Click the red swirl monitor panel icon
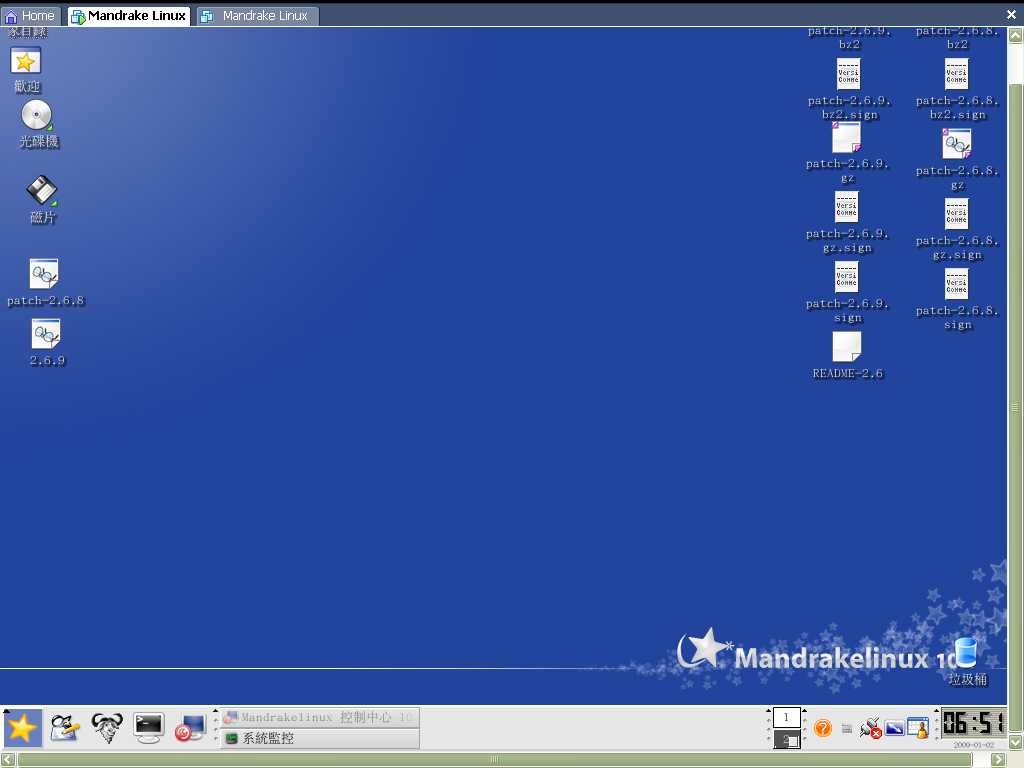 190,728
